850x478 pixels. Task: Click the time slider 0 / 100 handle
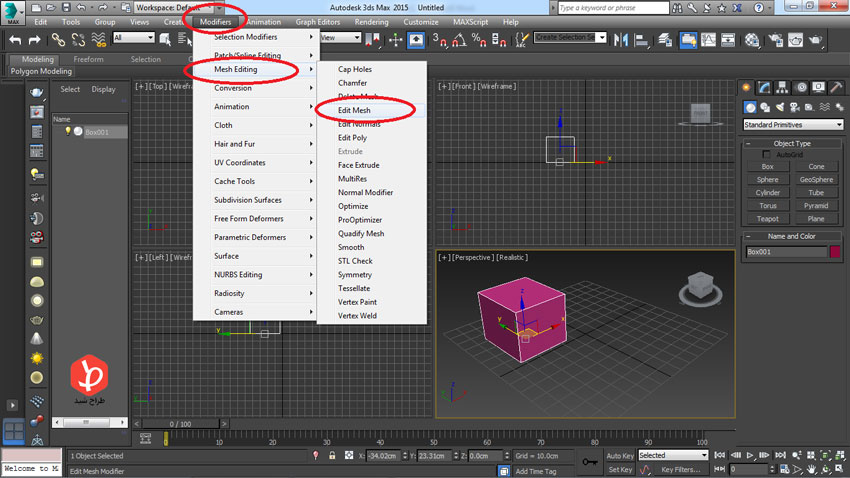[180, 424]
